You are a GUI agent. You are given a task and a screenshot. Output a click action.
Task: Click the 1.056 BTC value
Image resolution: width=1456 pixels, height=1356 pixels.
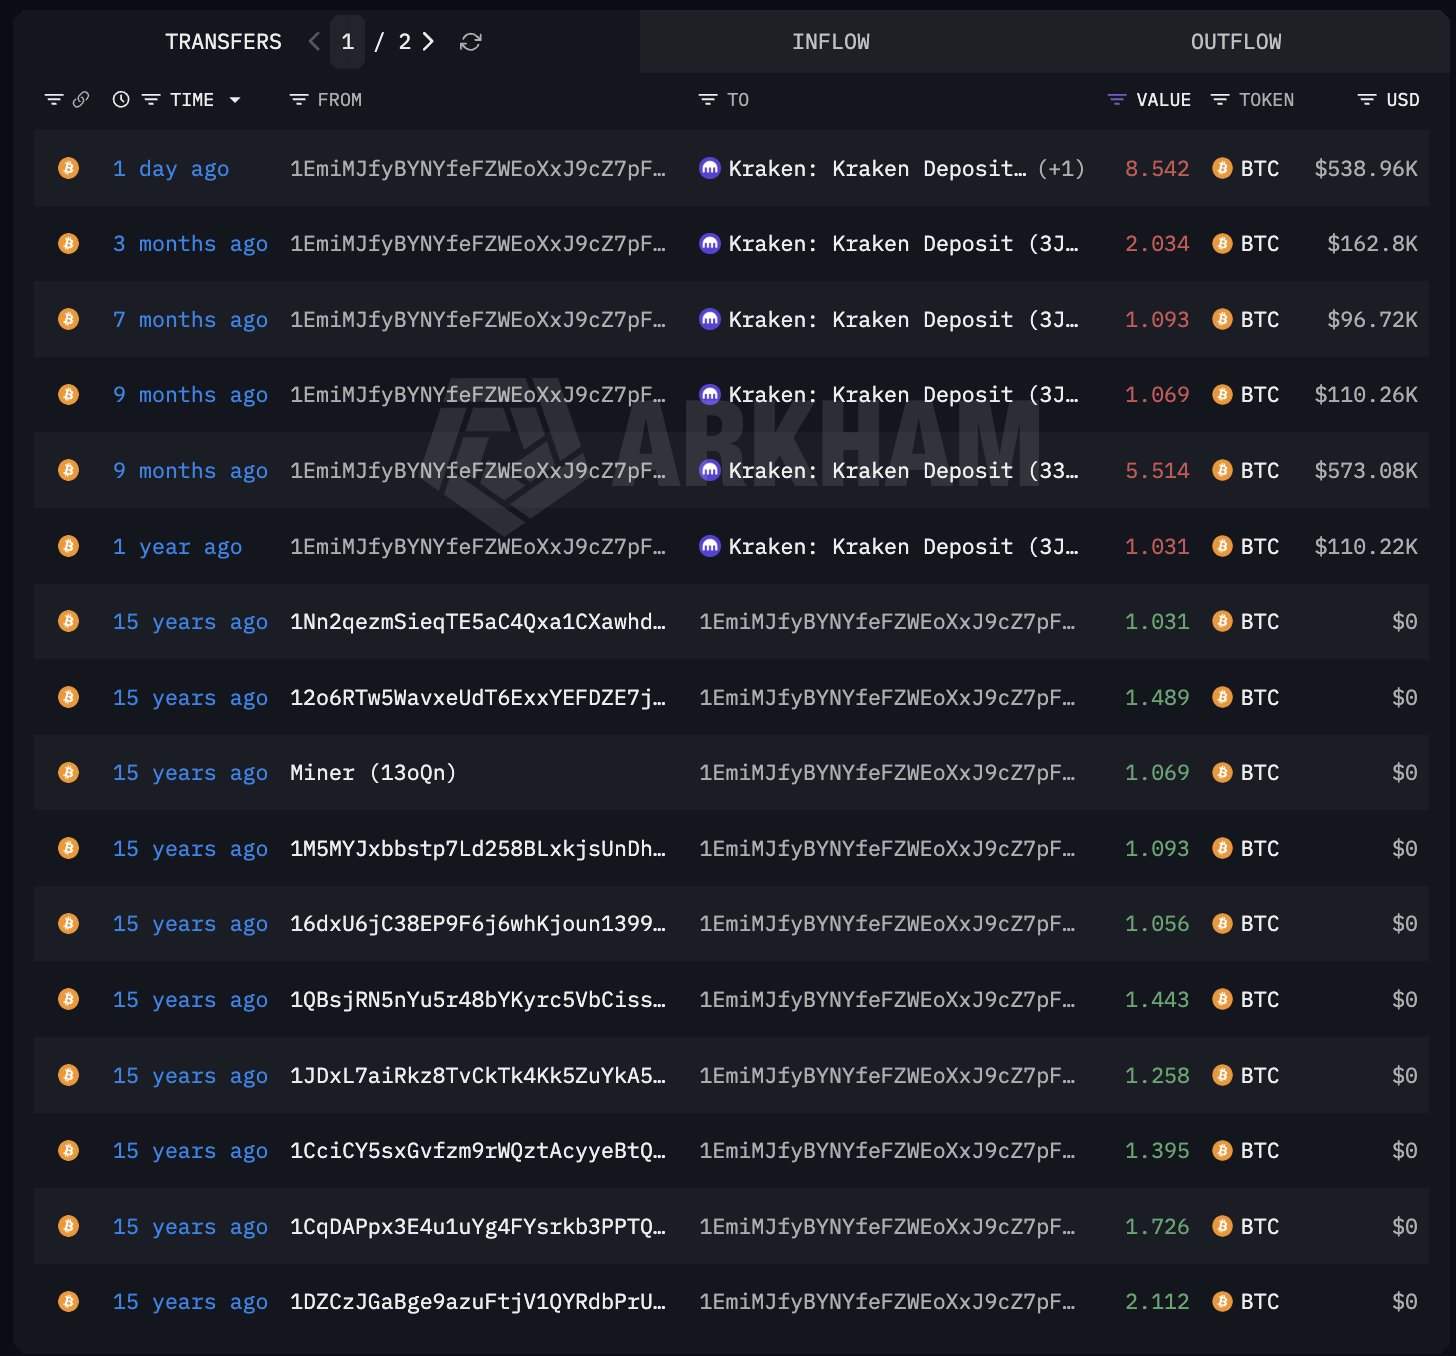(1157, 924)
